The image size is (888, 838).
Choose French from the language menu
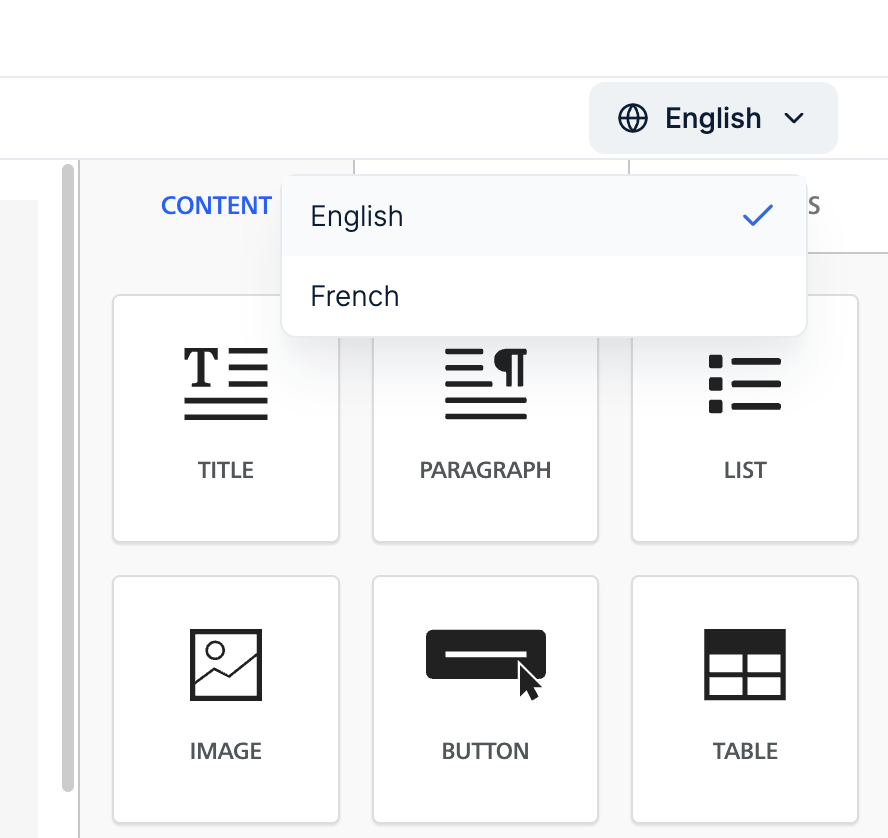tap(544, 296)
